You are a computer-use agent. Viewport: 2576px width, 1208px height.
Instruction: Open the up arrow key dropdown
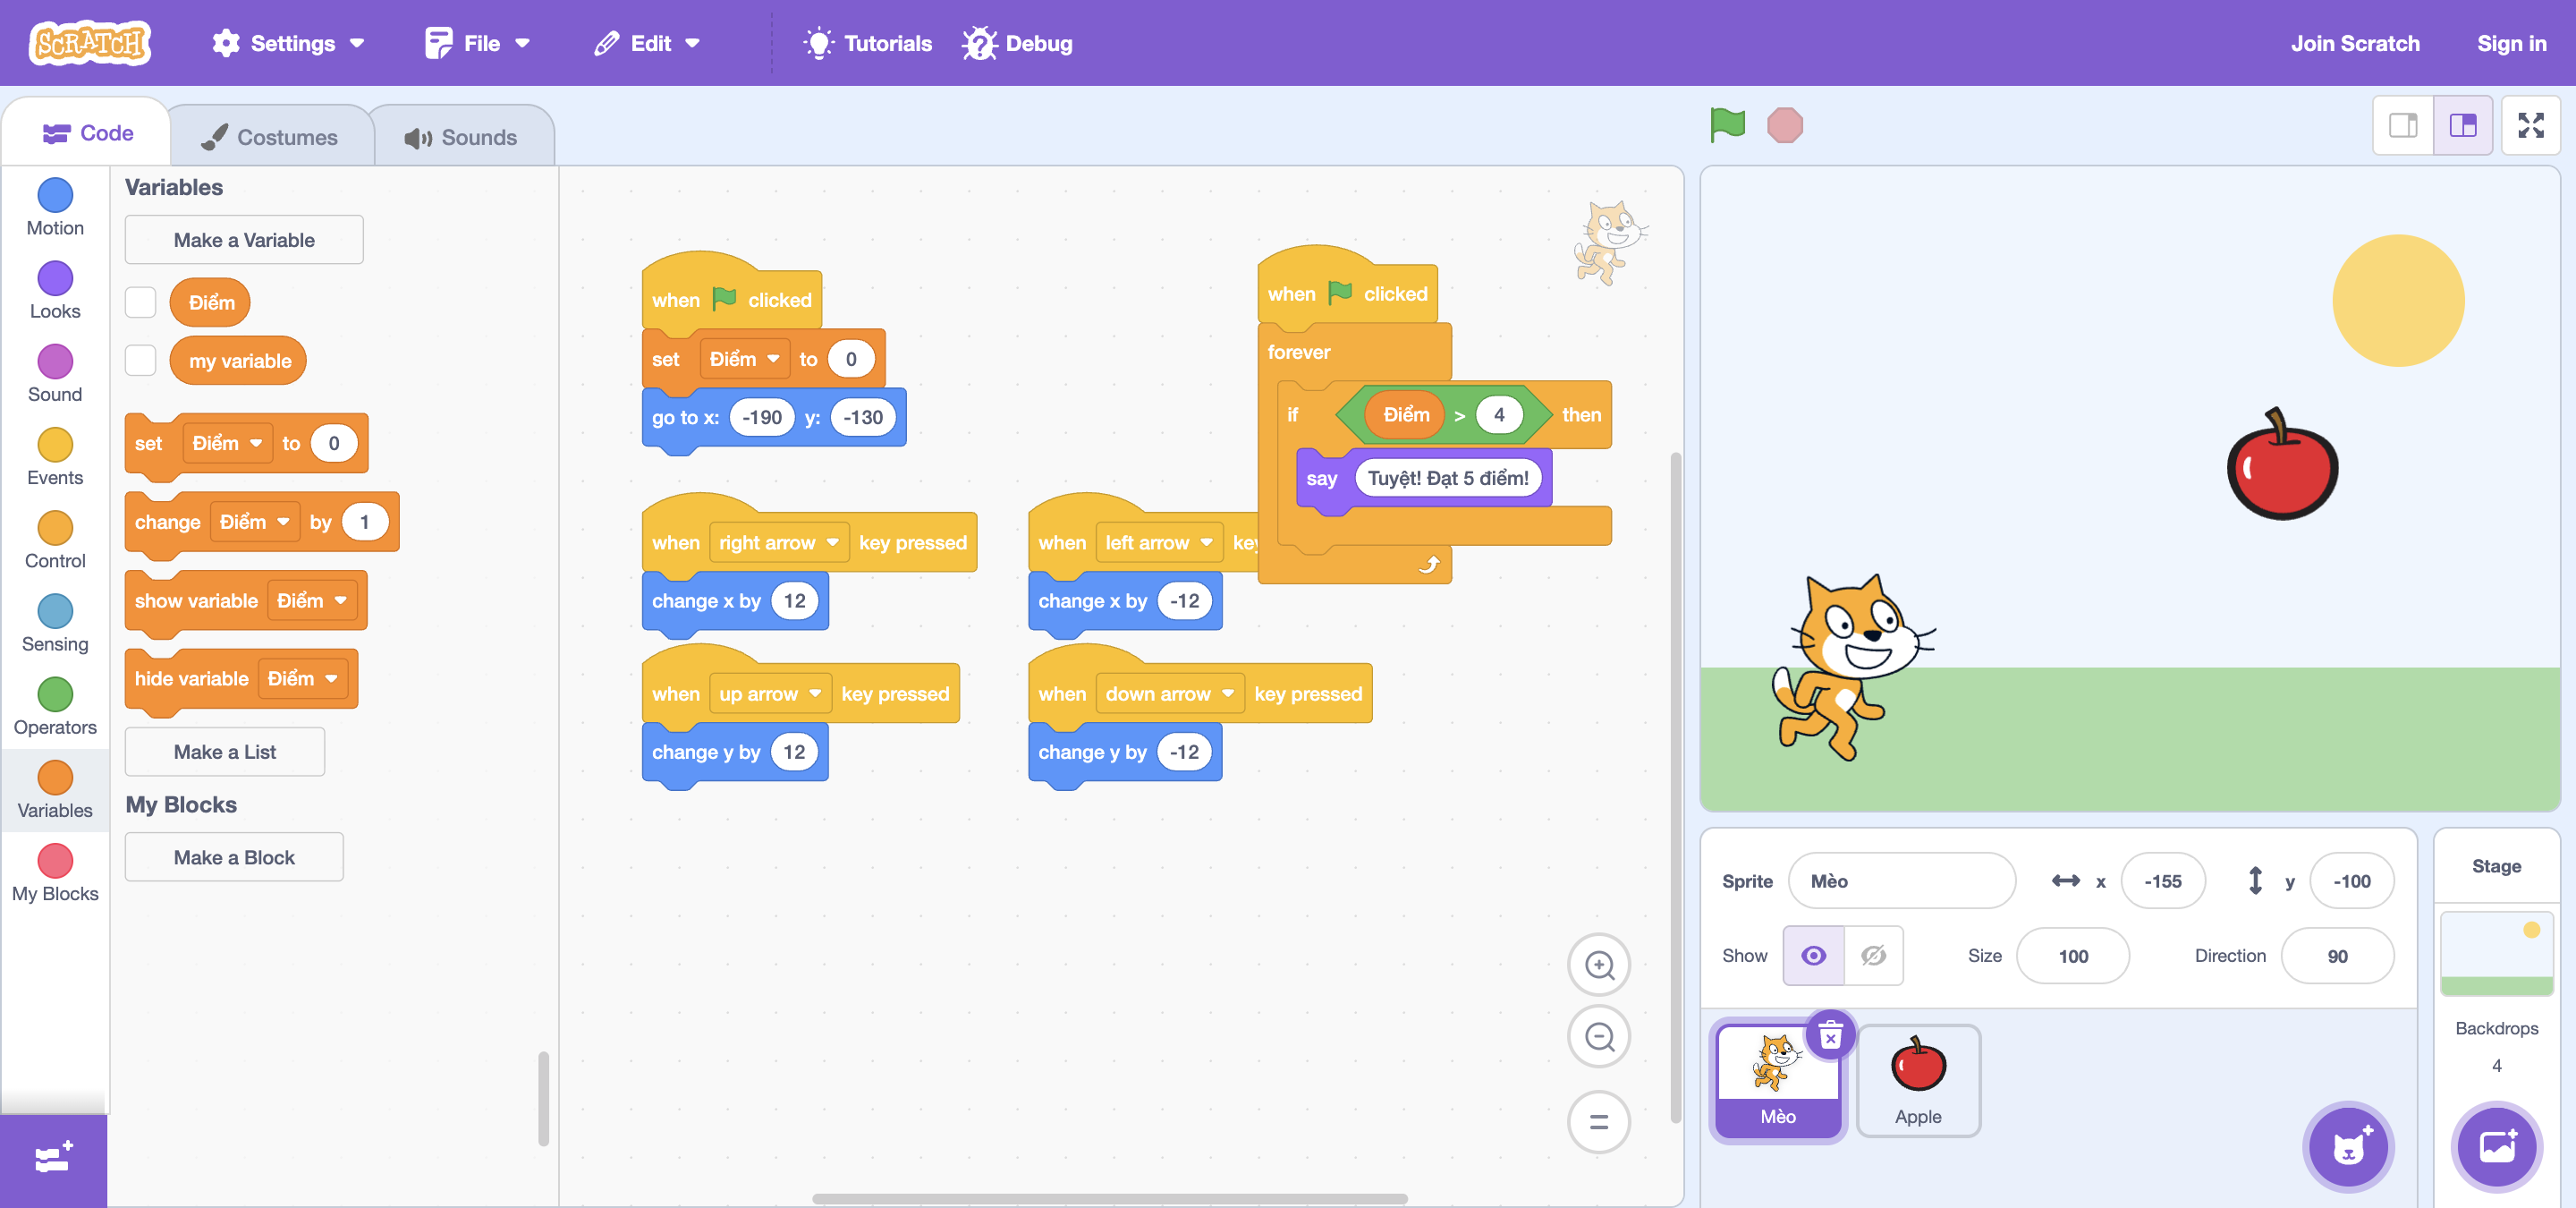point(770,693)
